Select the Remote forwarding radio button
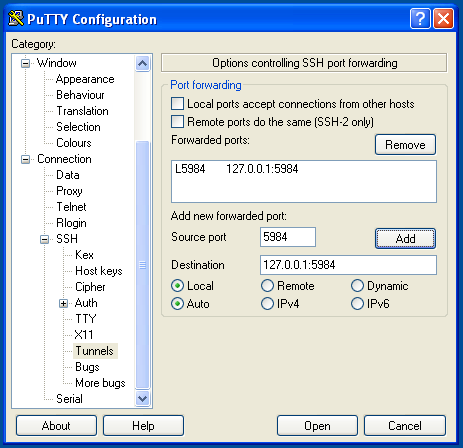Image resolution: width=463 pixels, height=448 pixels. click(267, 286)
